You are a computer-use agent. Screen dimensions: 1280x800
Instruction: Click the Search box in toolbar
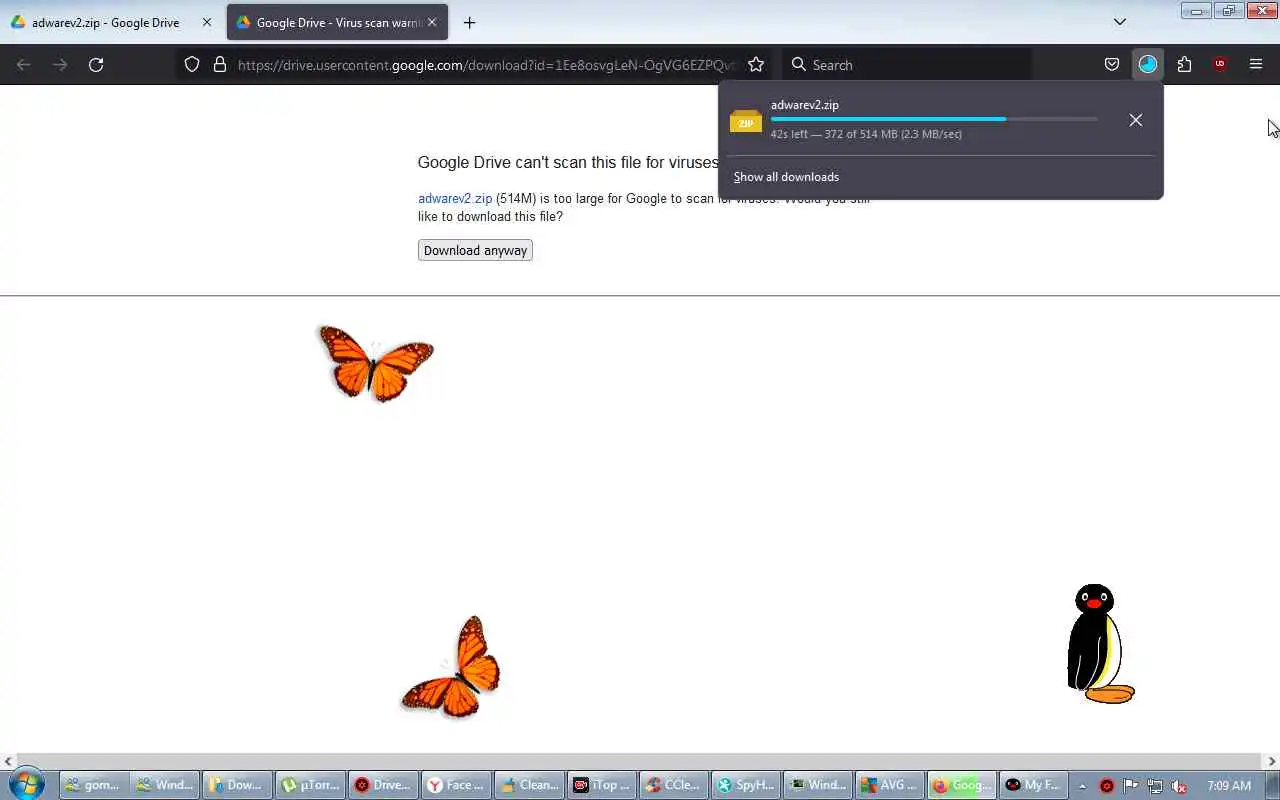point(907,65)
